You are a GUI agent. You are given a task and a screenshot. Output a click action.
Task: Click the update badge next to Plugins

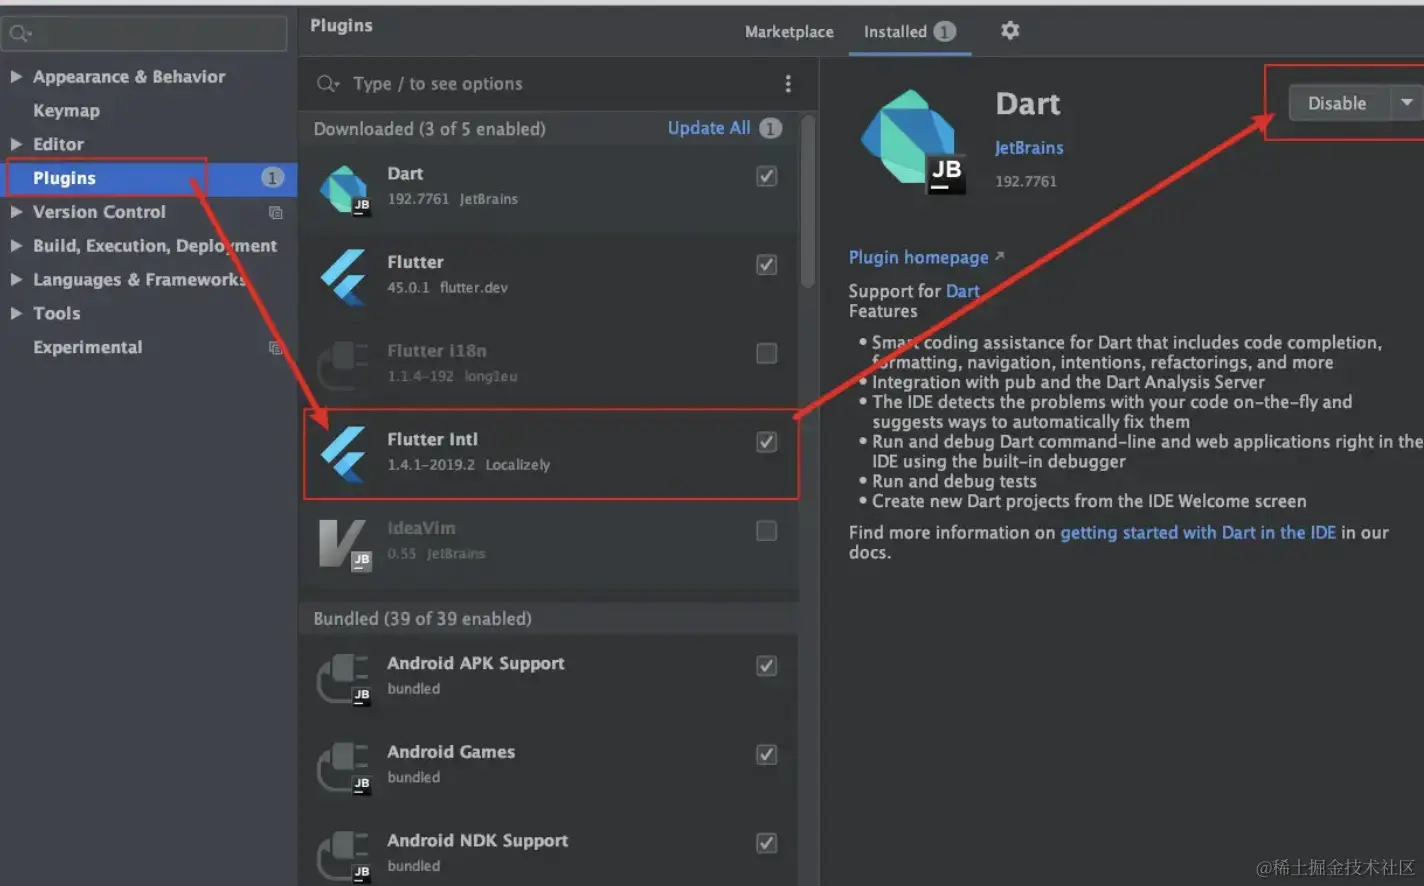pyautogui.click(x=272, y=178)
